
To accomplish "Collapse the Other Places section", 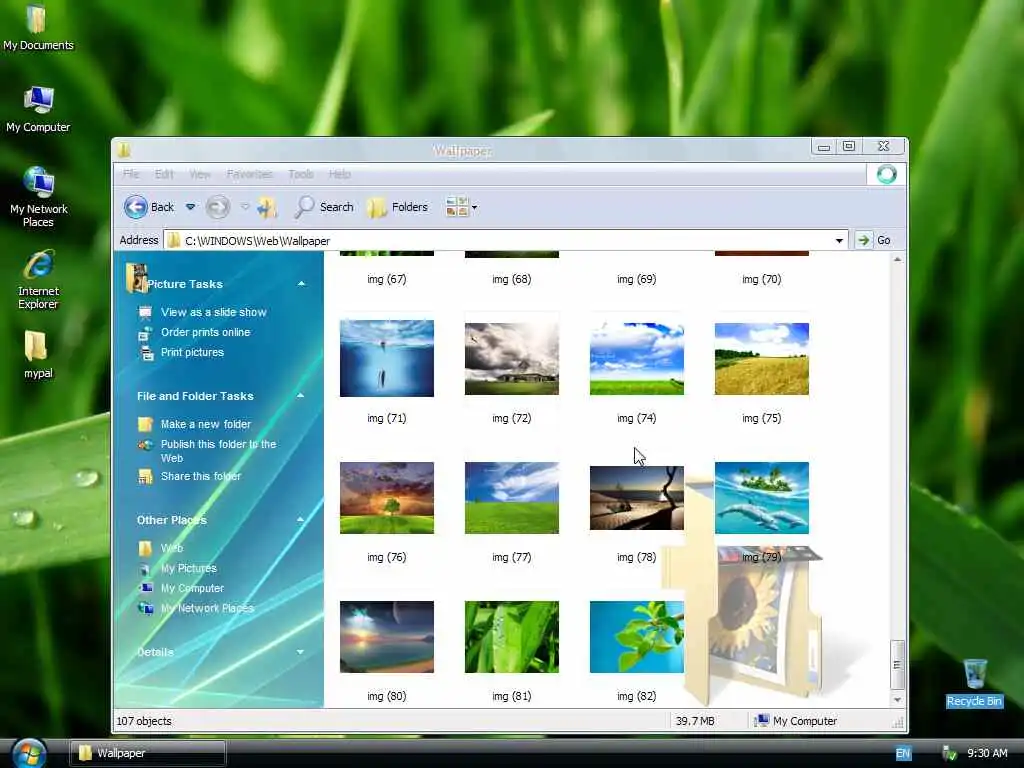I will tap(300, 520).
